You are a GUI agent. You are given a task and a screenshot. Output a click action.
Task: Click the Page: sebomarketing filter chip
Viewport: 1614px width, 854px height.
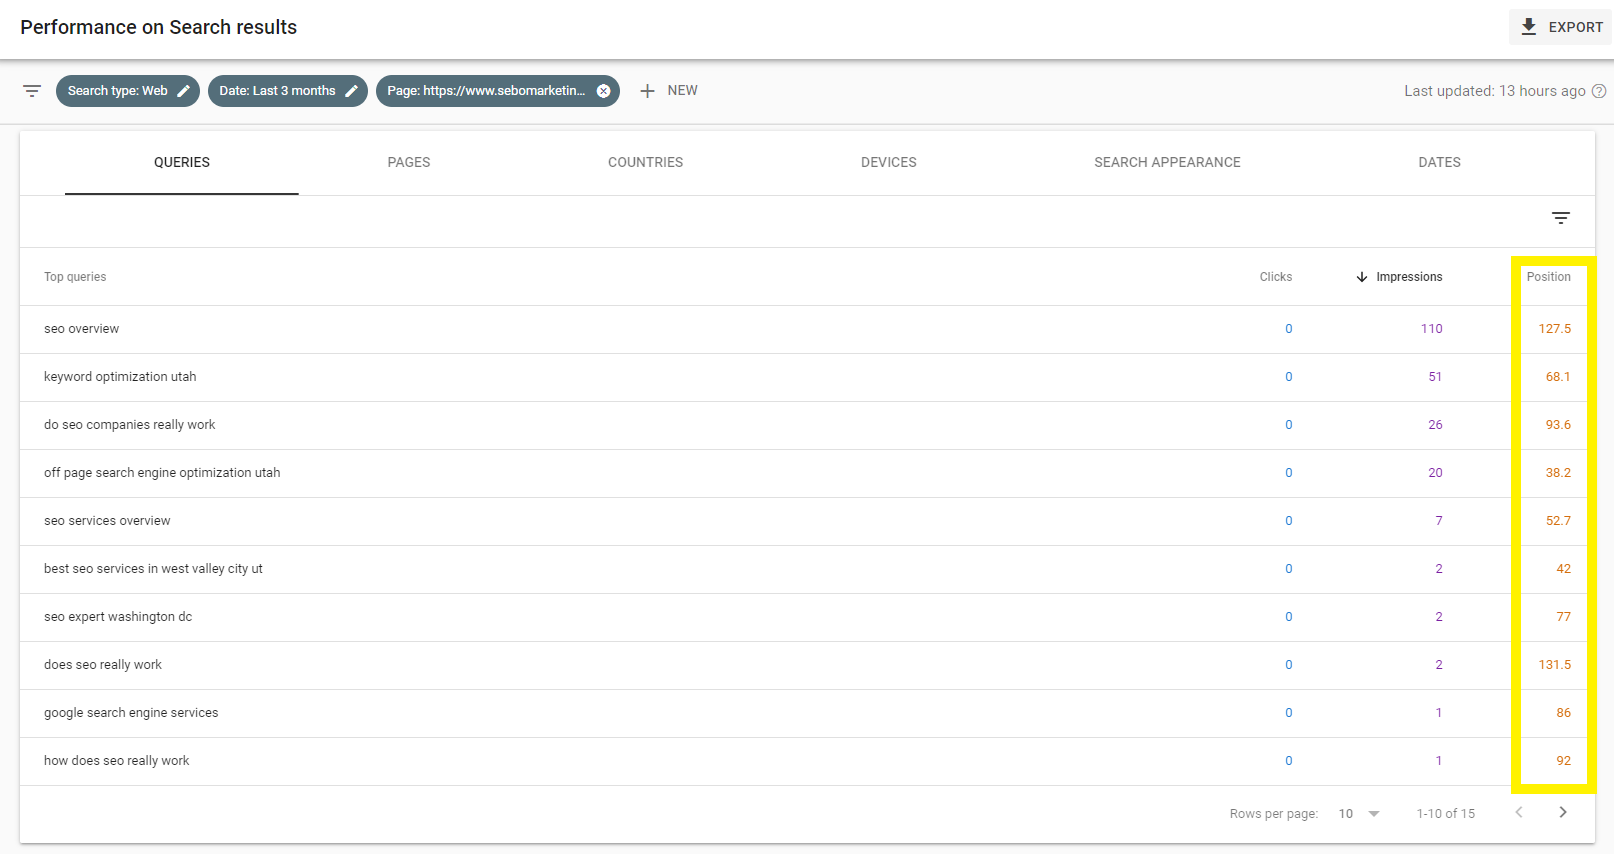[498, 91]
